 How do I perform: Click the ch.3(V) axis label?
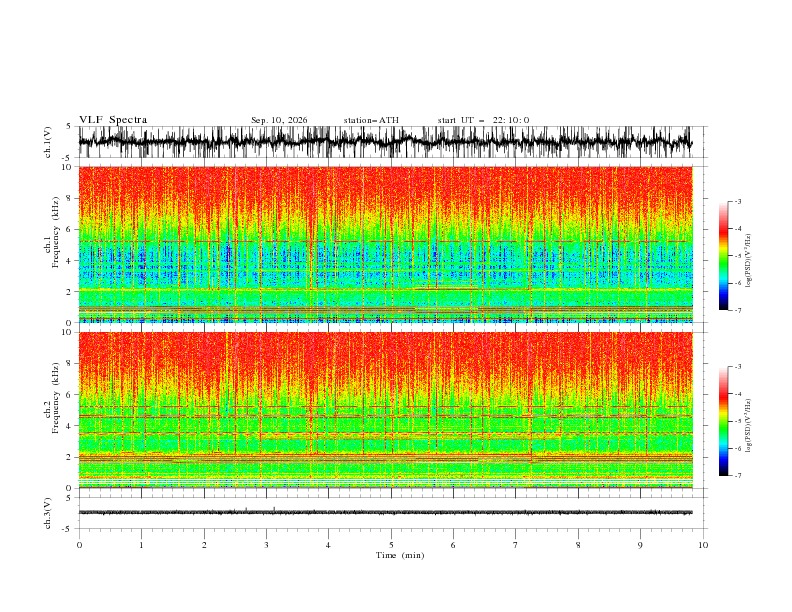point(47,513)
